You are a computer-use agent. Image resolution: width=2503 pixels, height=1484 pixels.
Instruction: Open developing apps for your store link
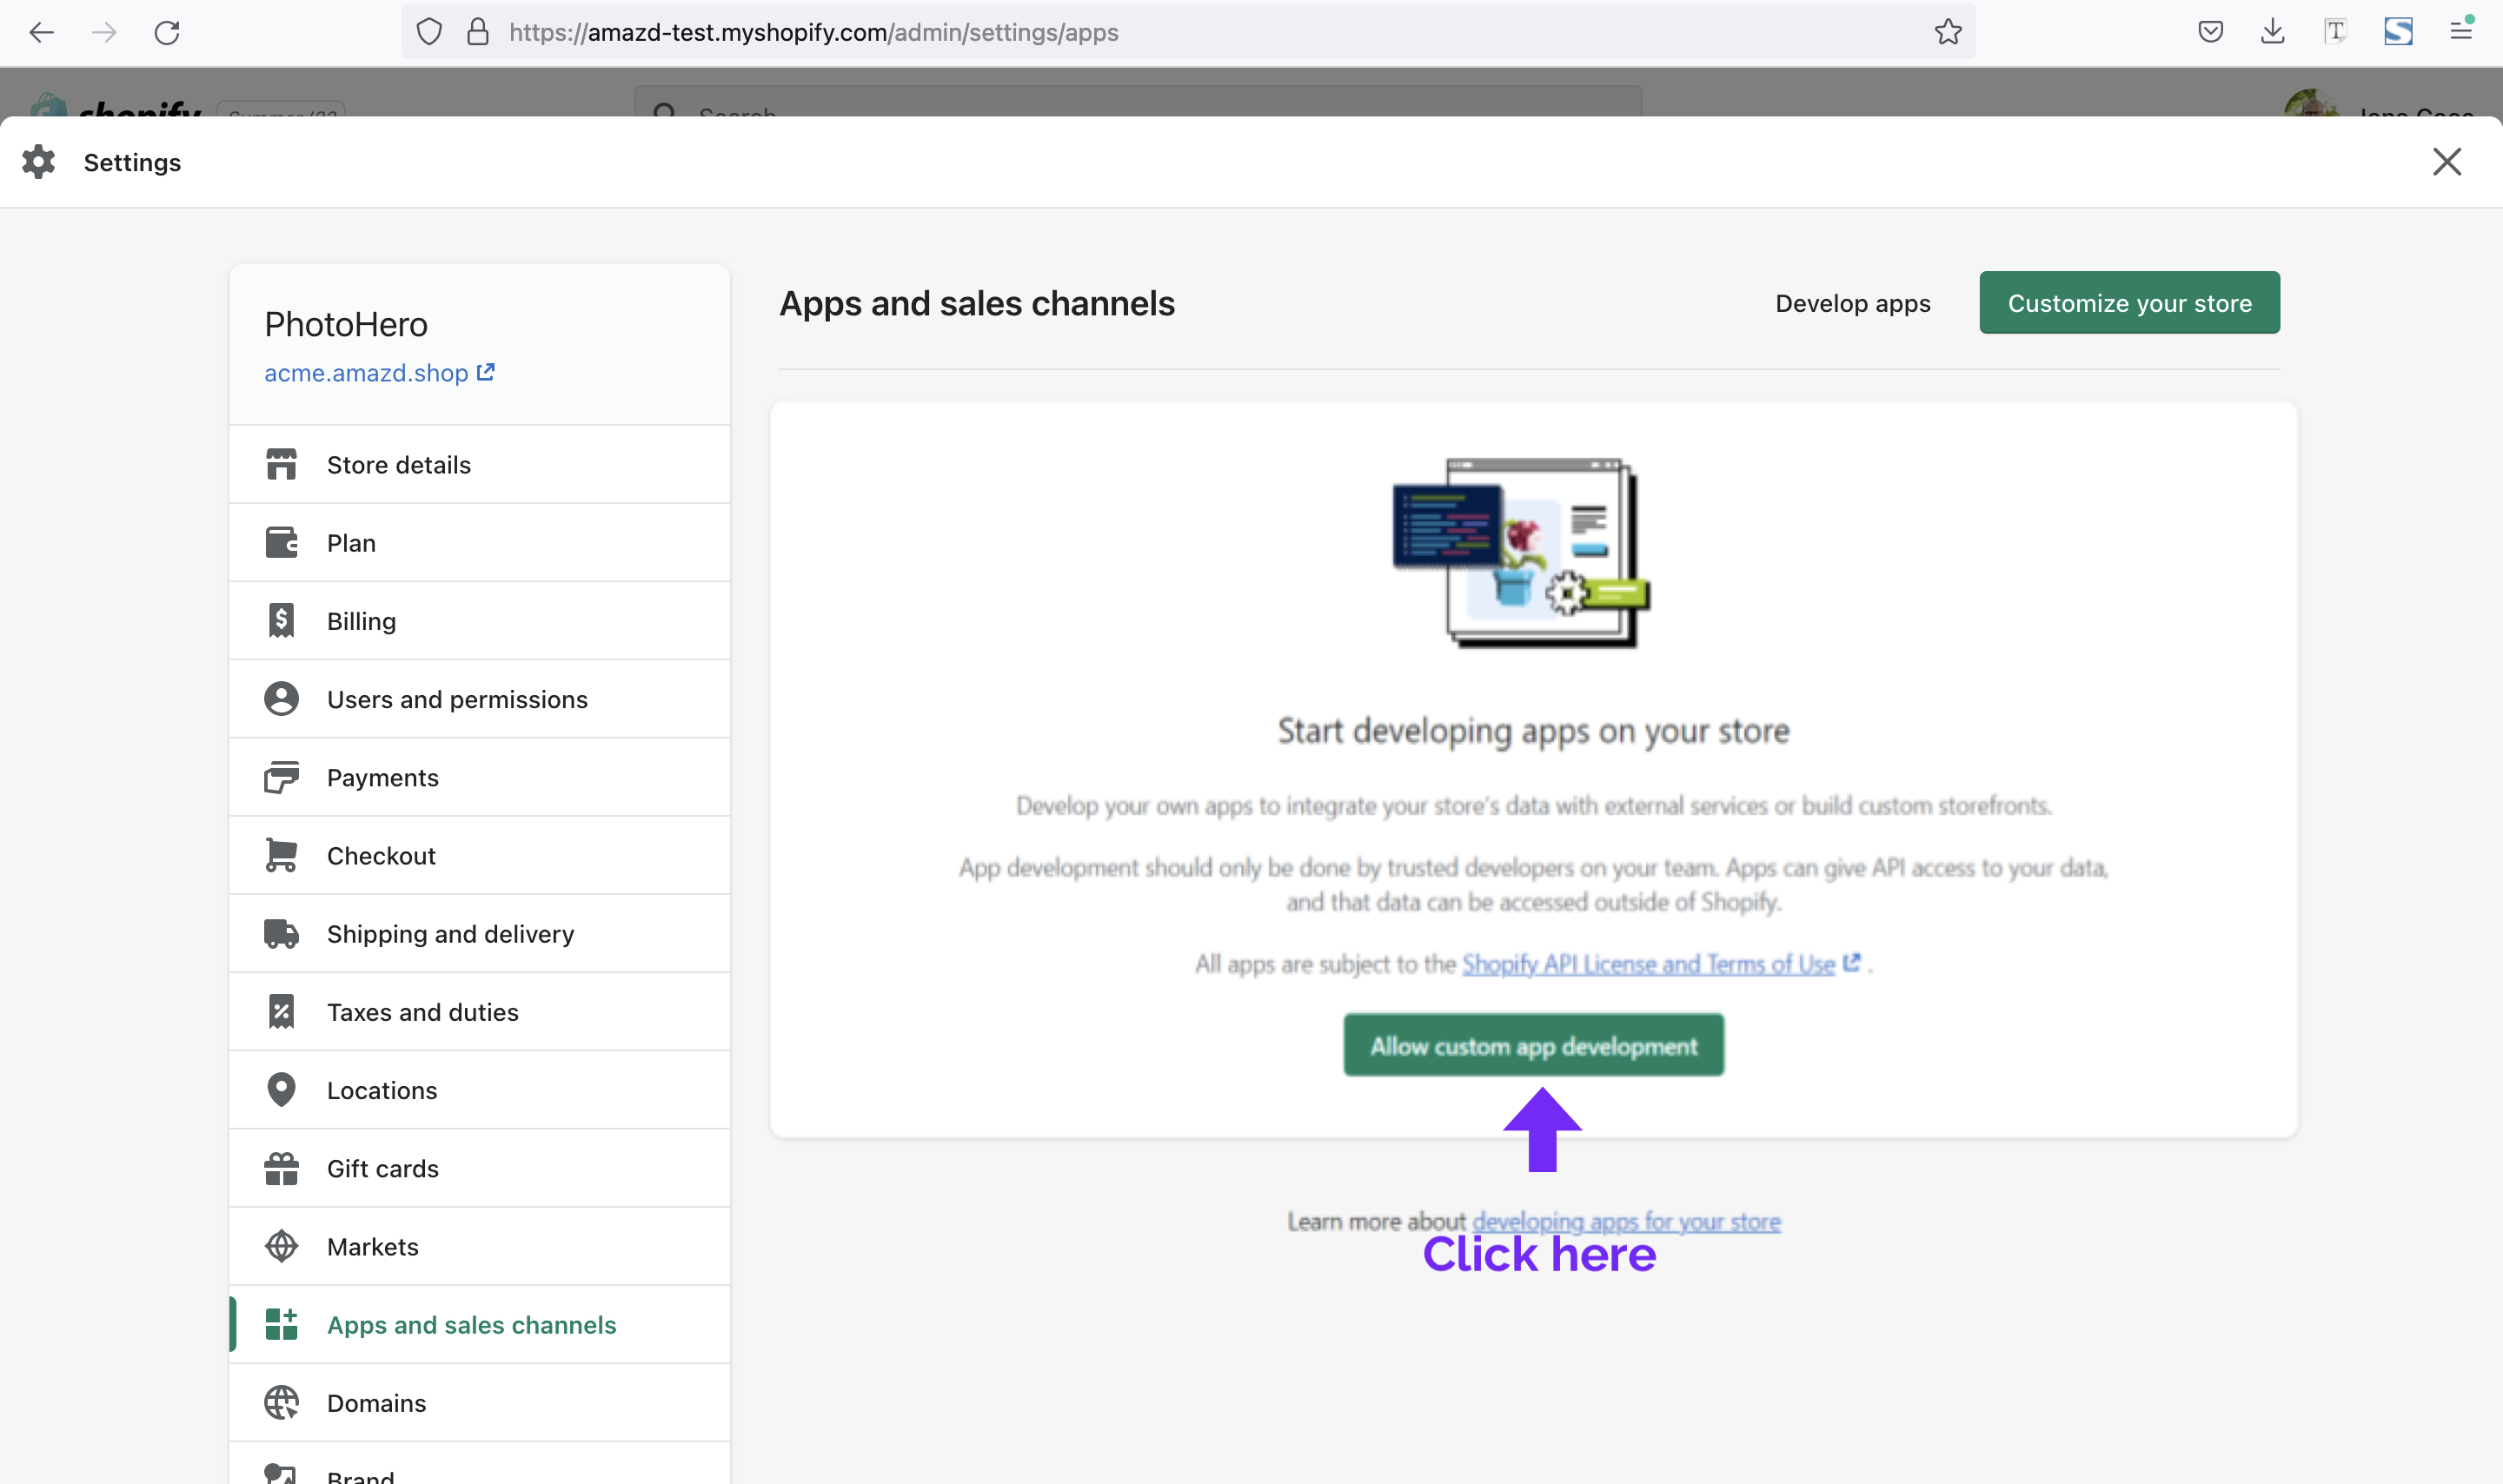[x=1626, y=1221]
